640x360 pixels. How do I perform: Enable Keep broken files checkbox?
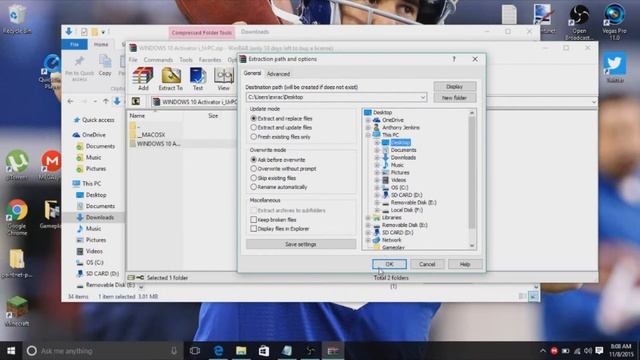pos(253,220)
